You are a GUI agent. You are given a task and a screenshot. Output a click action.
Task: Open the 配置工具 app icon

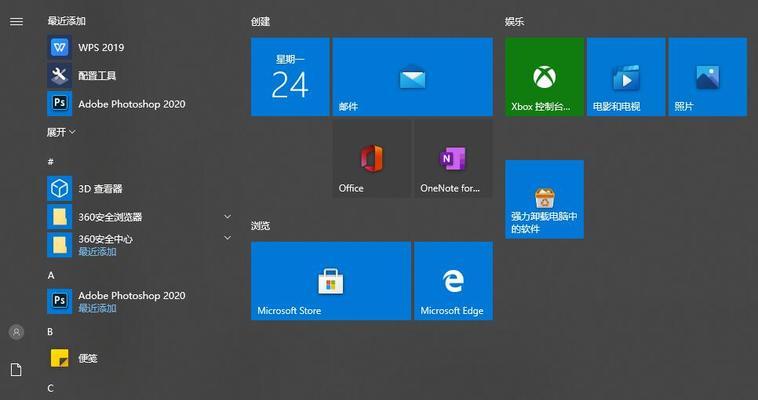(x=59, y=75)
